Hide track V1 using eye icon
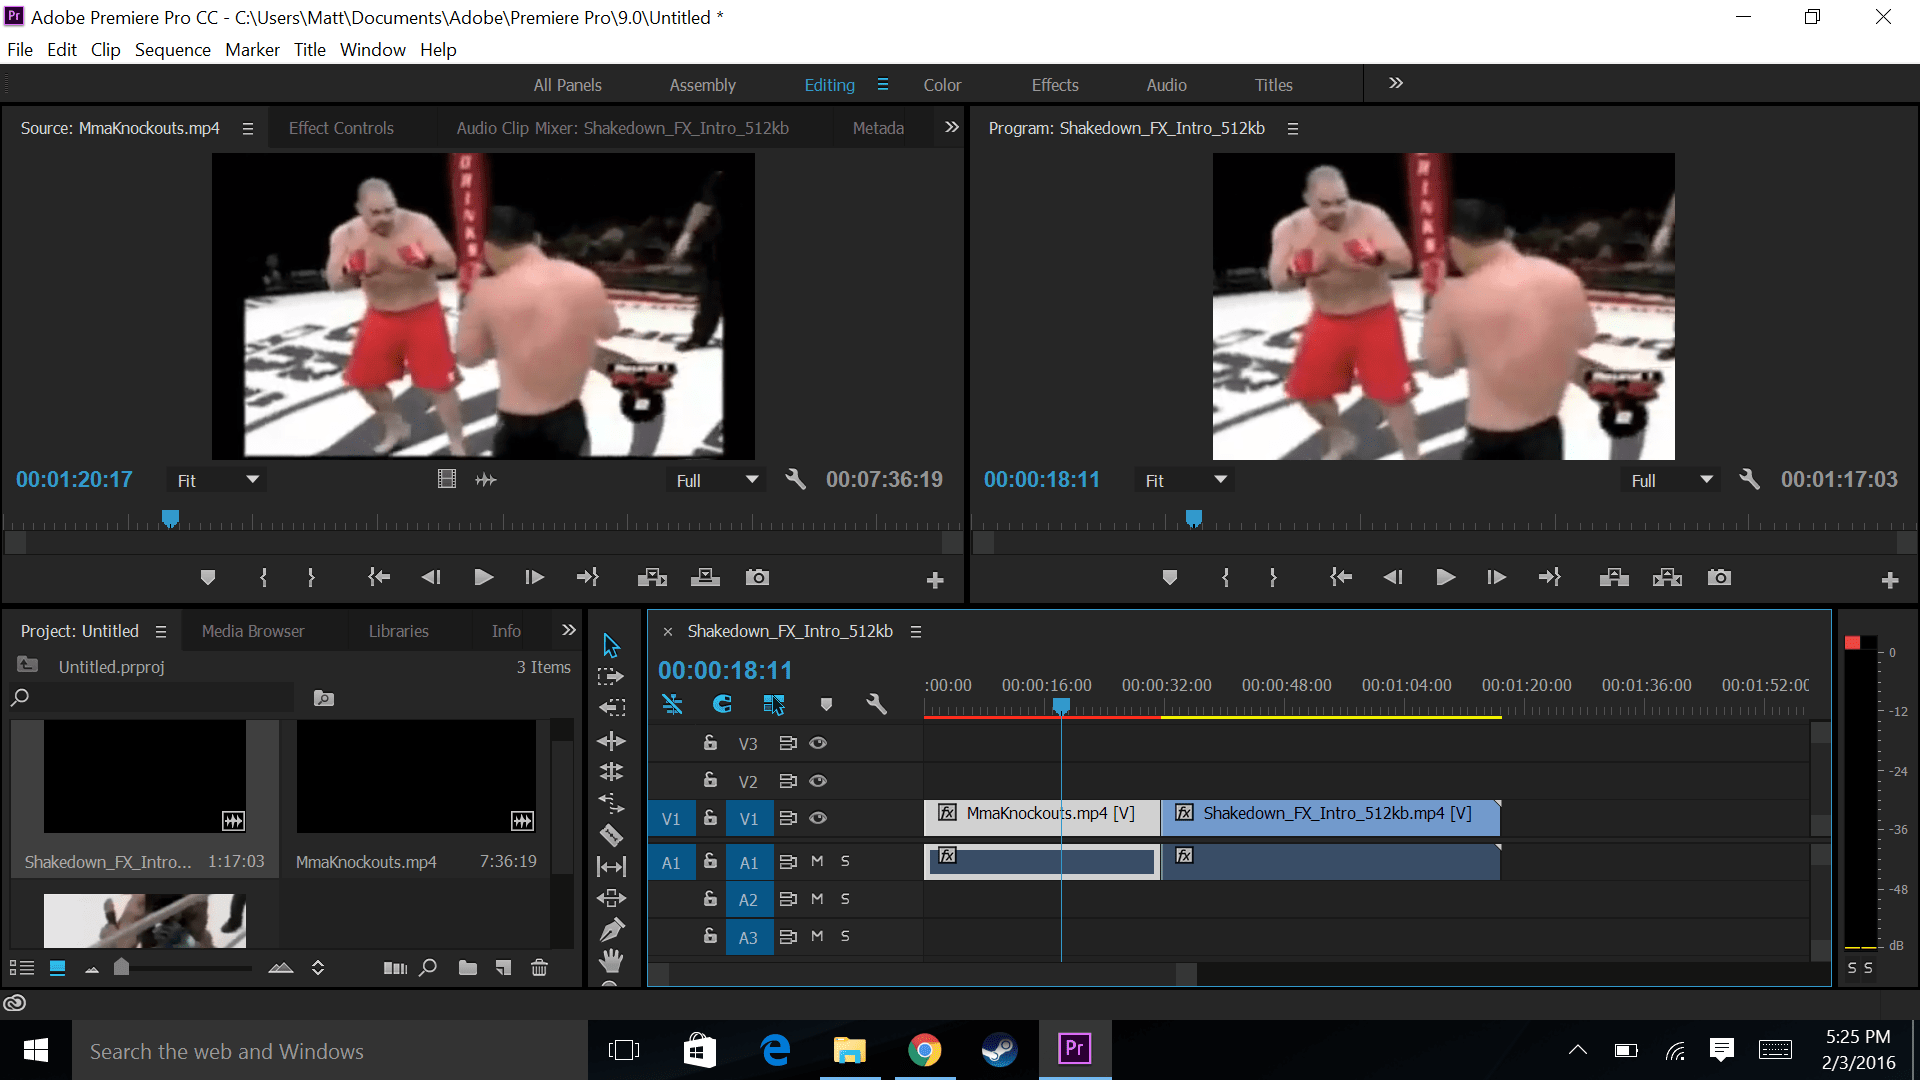This screenshot has height=1080, width=1920. 818,818
